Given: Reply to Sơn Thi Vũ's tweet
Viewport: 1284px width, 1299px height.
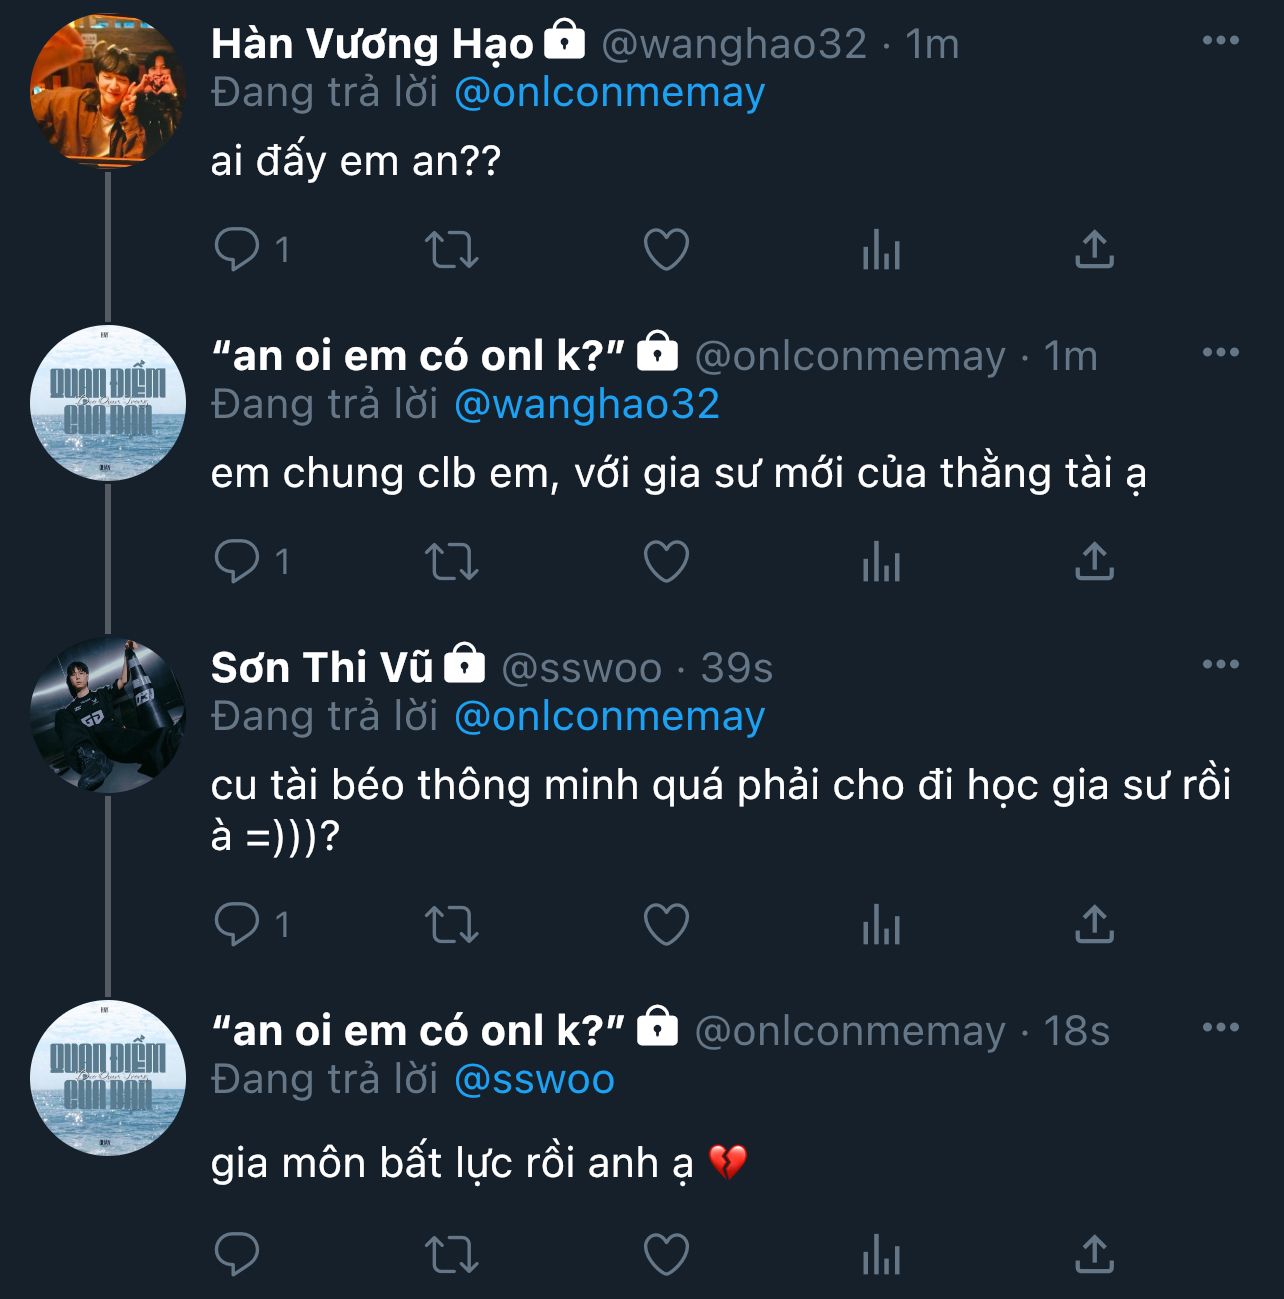Looking at the screenshot, I should click(x=237, y=925).
